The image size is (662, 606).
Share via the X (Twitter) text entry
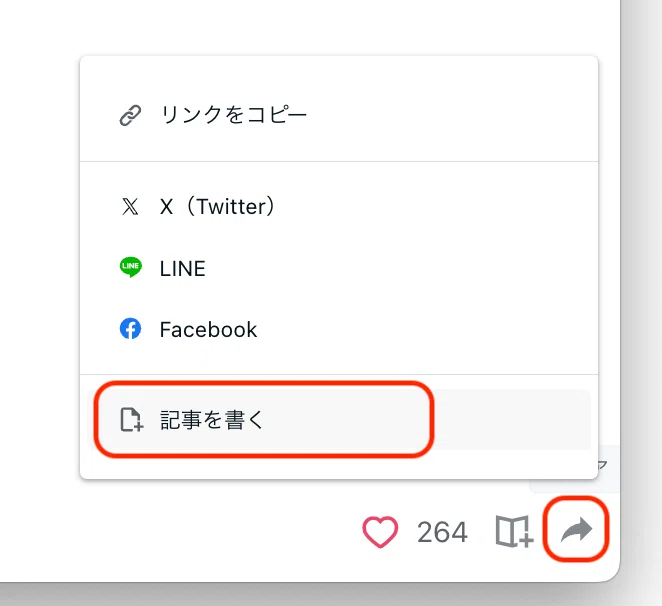[x=217, y=207]
